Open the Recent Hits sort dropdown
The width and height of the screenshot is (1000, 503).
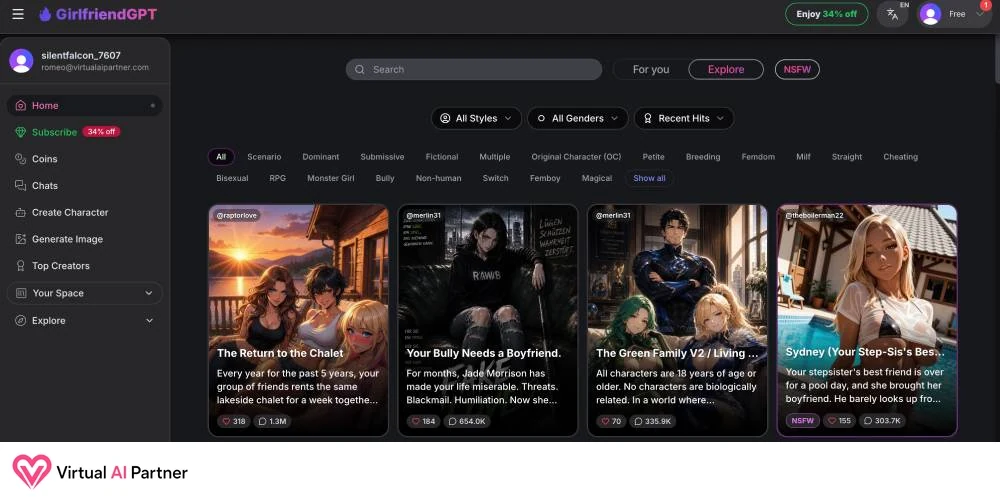[684, 118]
